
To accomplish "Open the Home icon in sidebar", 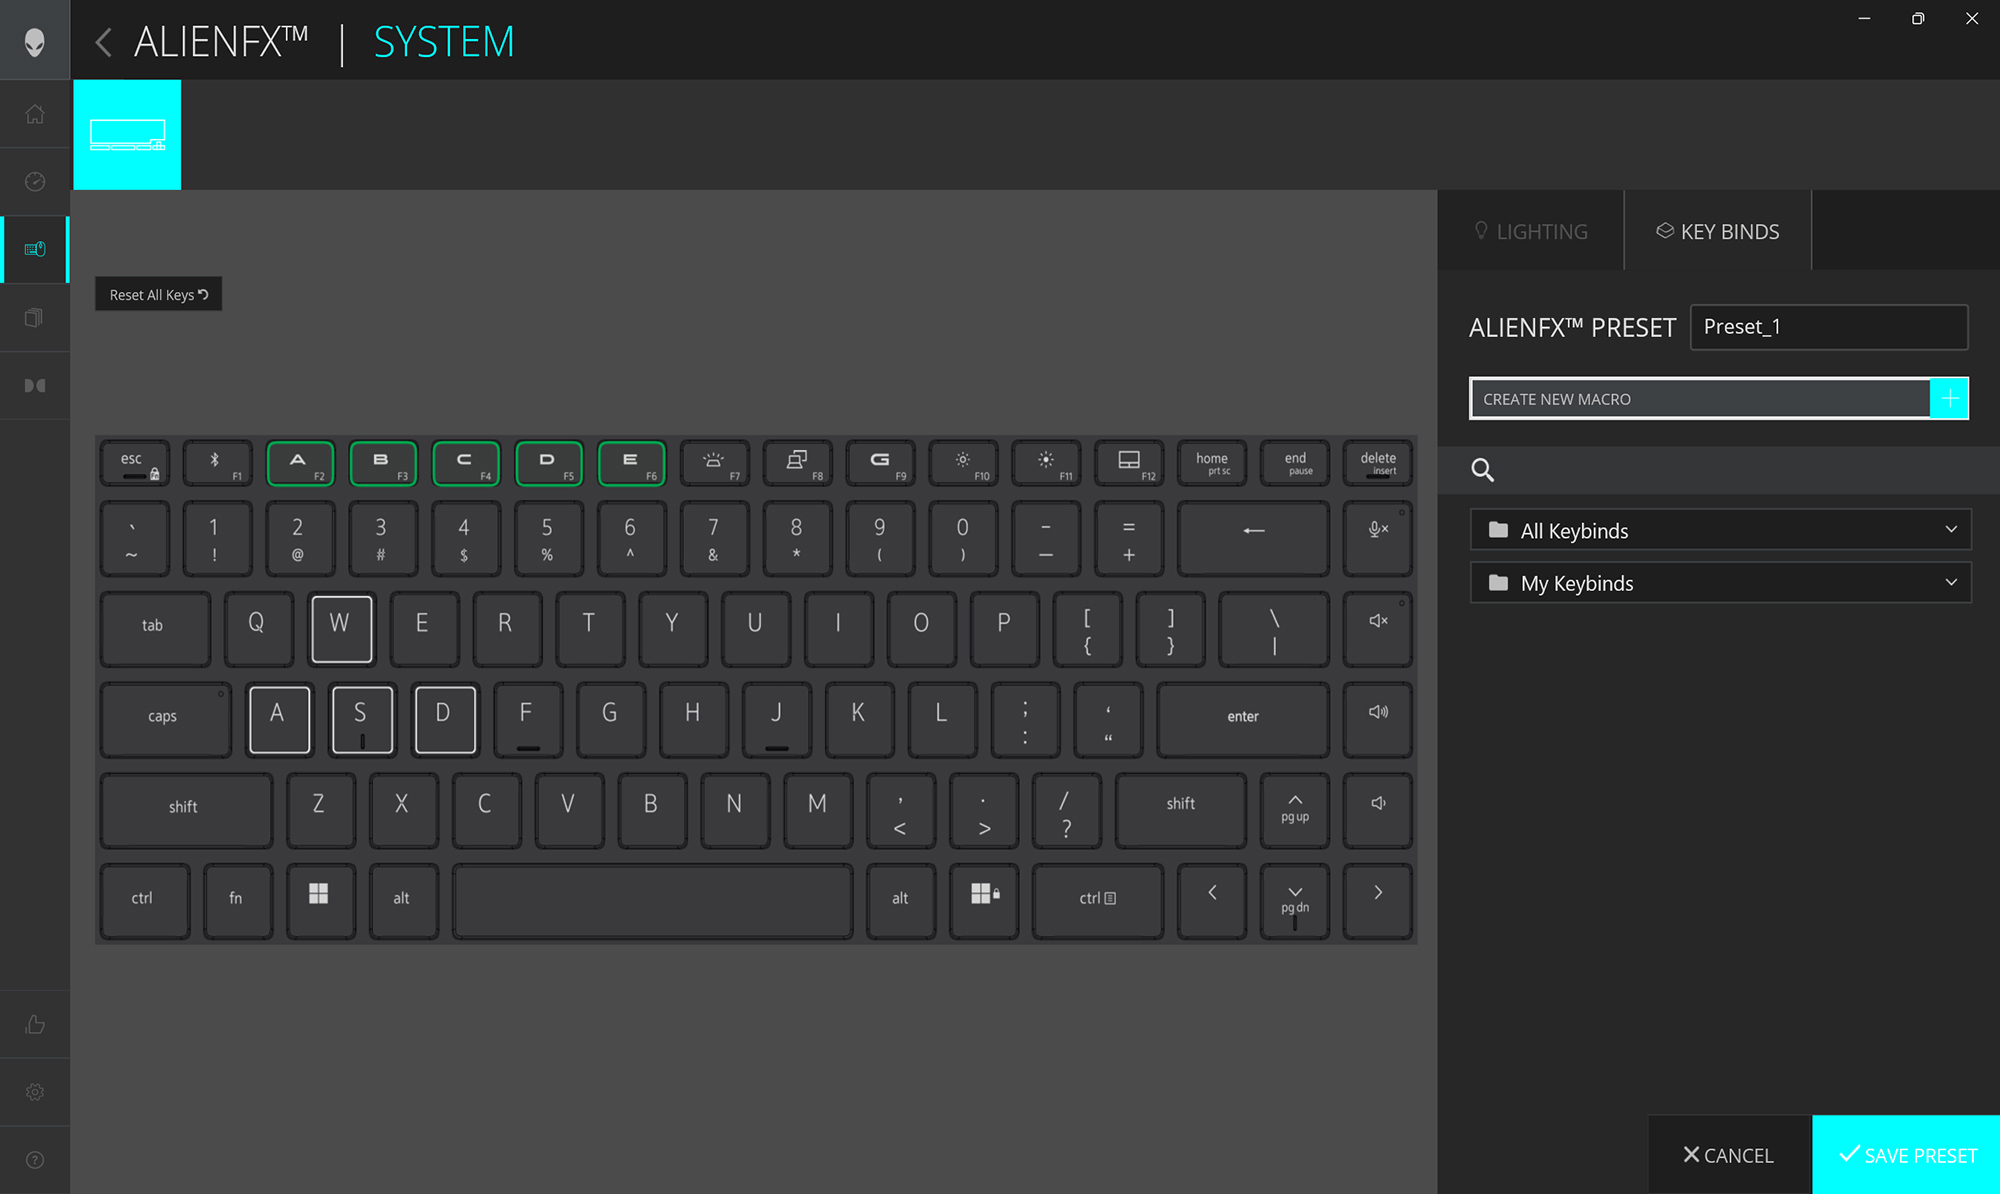I will (35, 114).
